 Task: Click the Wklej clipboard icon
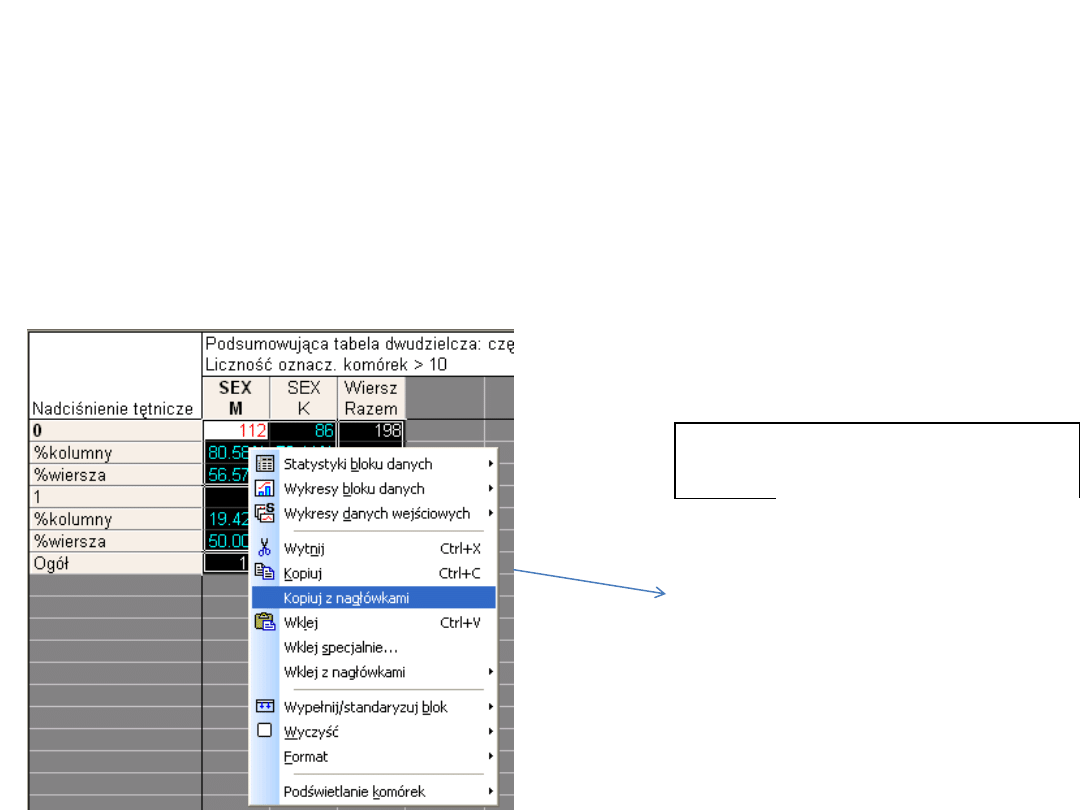[x=265, y=622]
